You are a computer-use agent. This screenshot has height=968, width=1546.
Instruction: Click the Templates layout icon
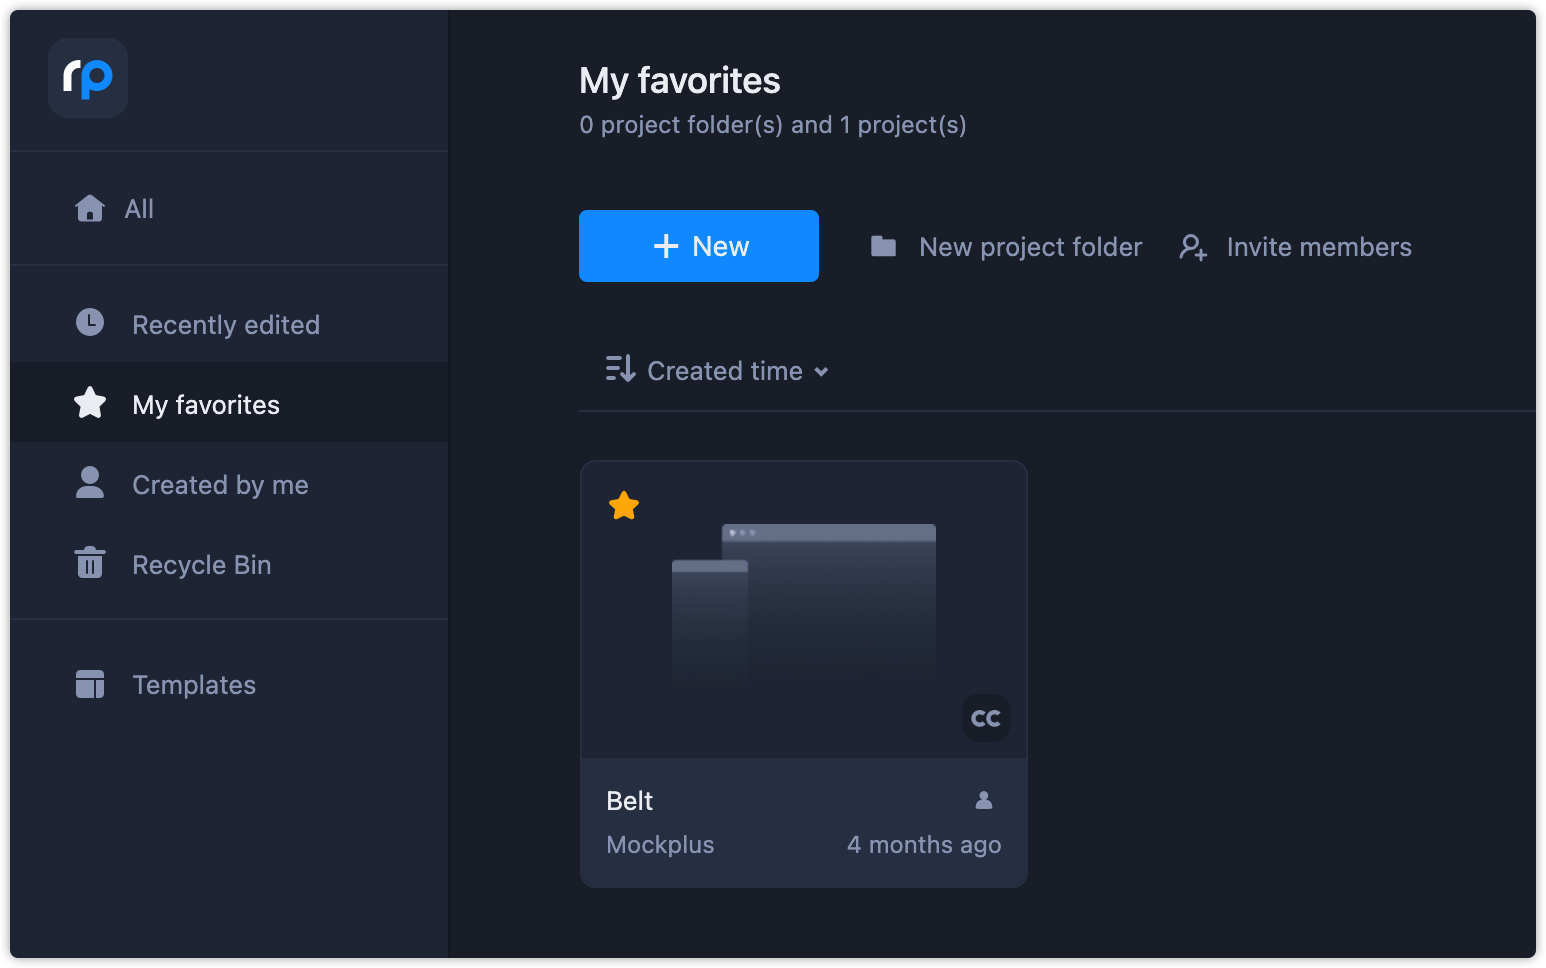point(90,684)
